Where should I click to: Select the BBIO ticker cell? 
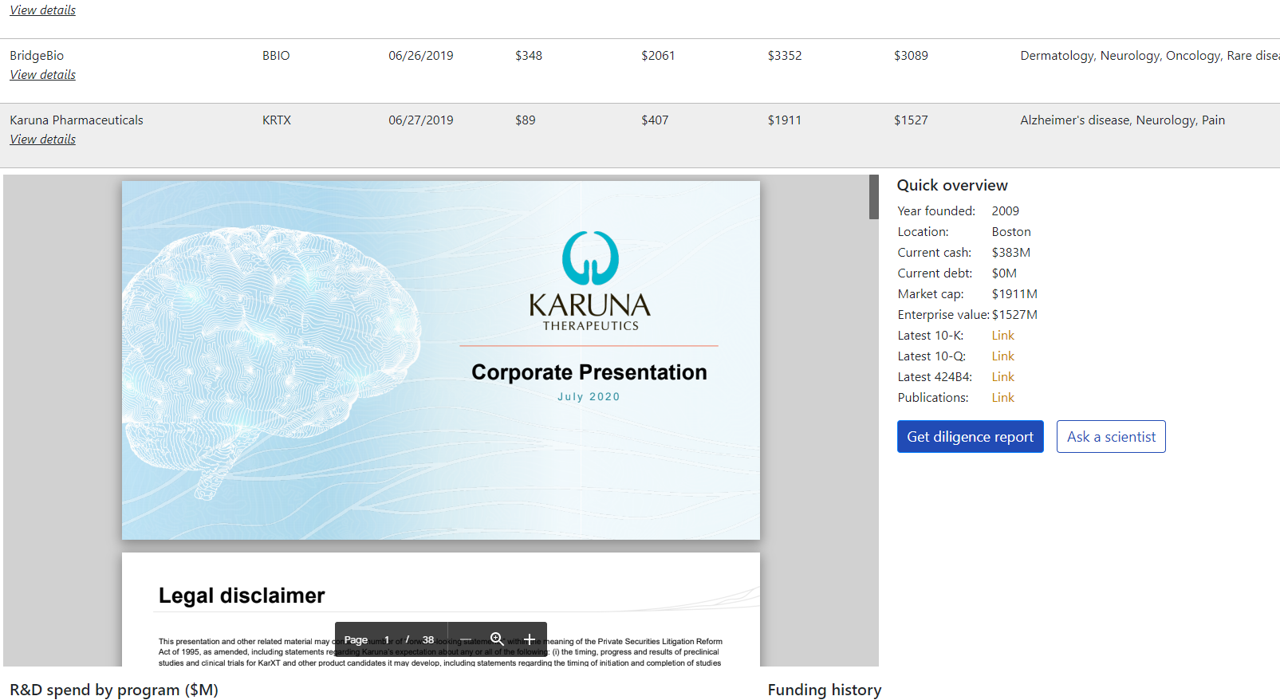[x=276, y=56]
